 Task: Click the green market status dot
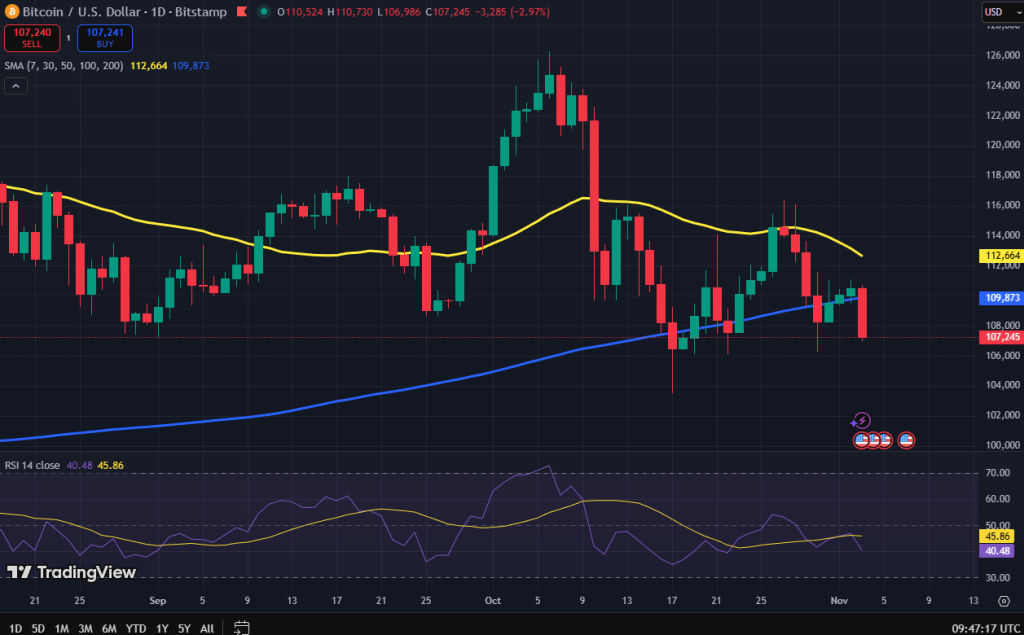pyautogui.click(x=264, y=12)
